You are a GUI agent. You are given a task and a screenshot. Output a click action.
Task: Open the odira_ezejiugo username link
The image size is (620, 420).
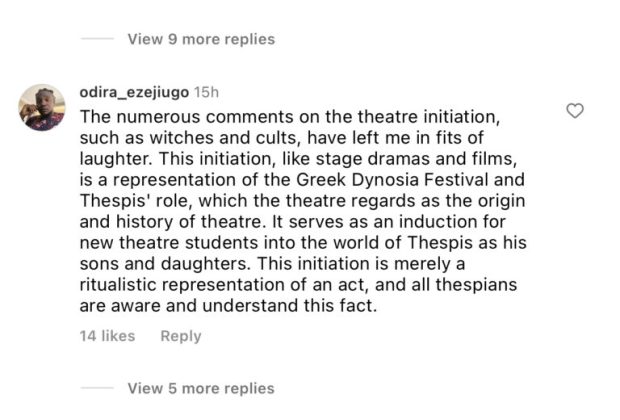pyautogui.click(x=134, y=92)
